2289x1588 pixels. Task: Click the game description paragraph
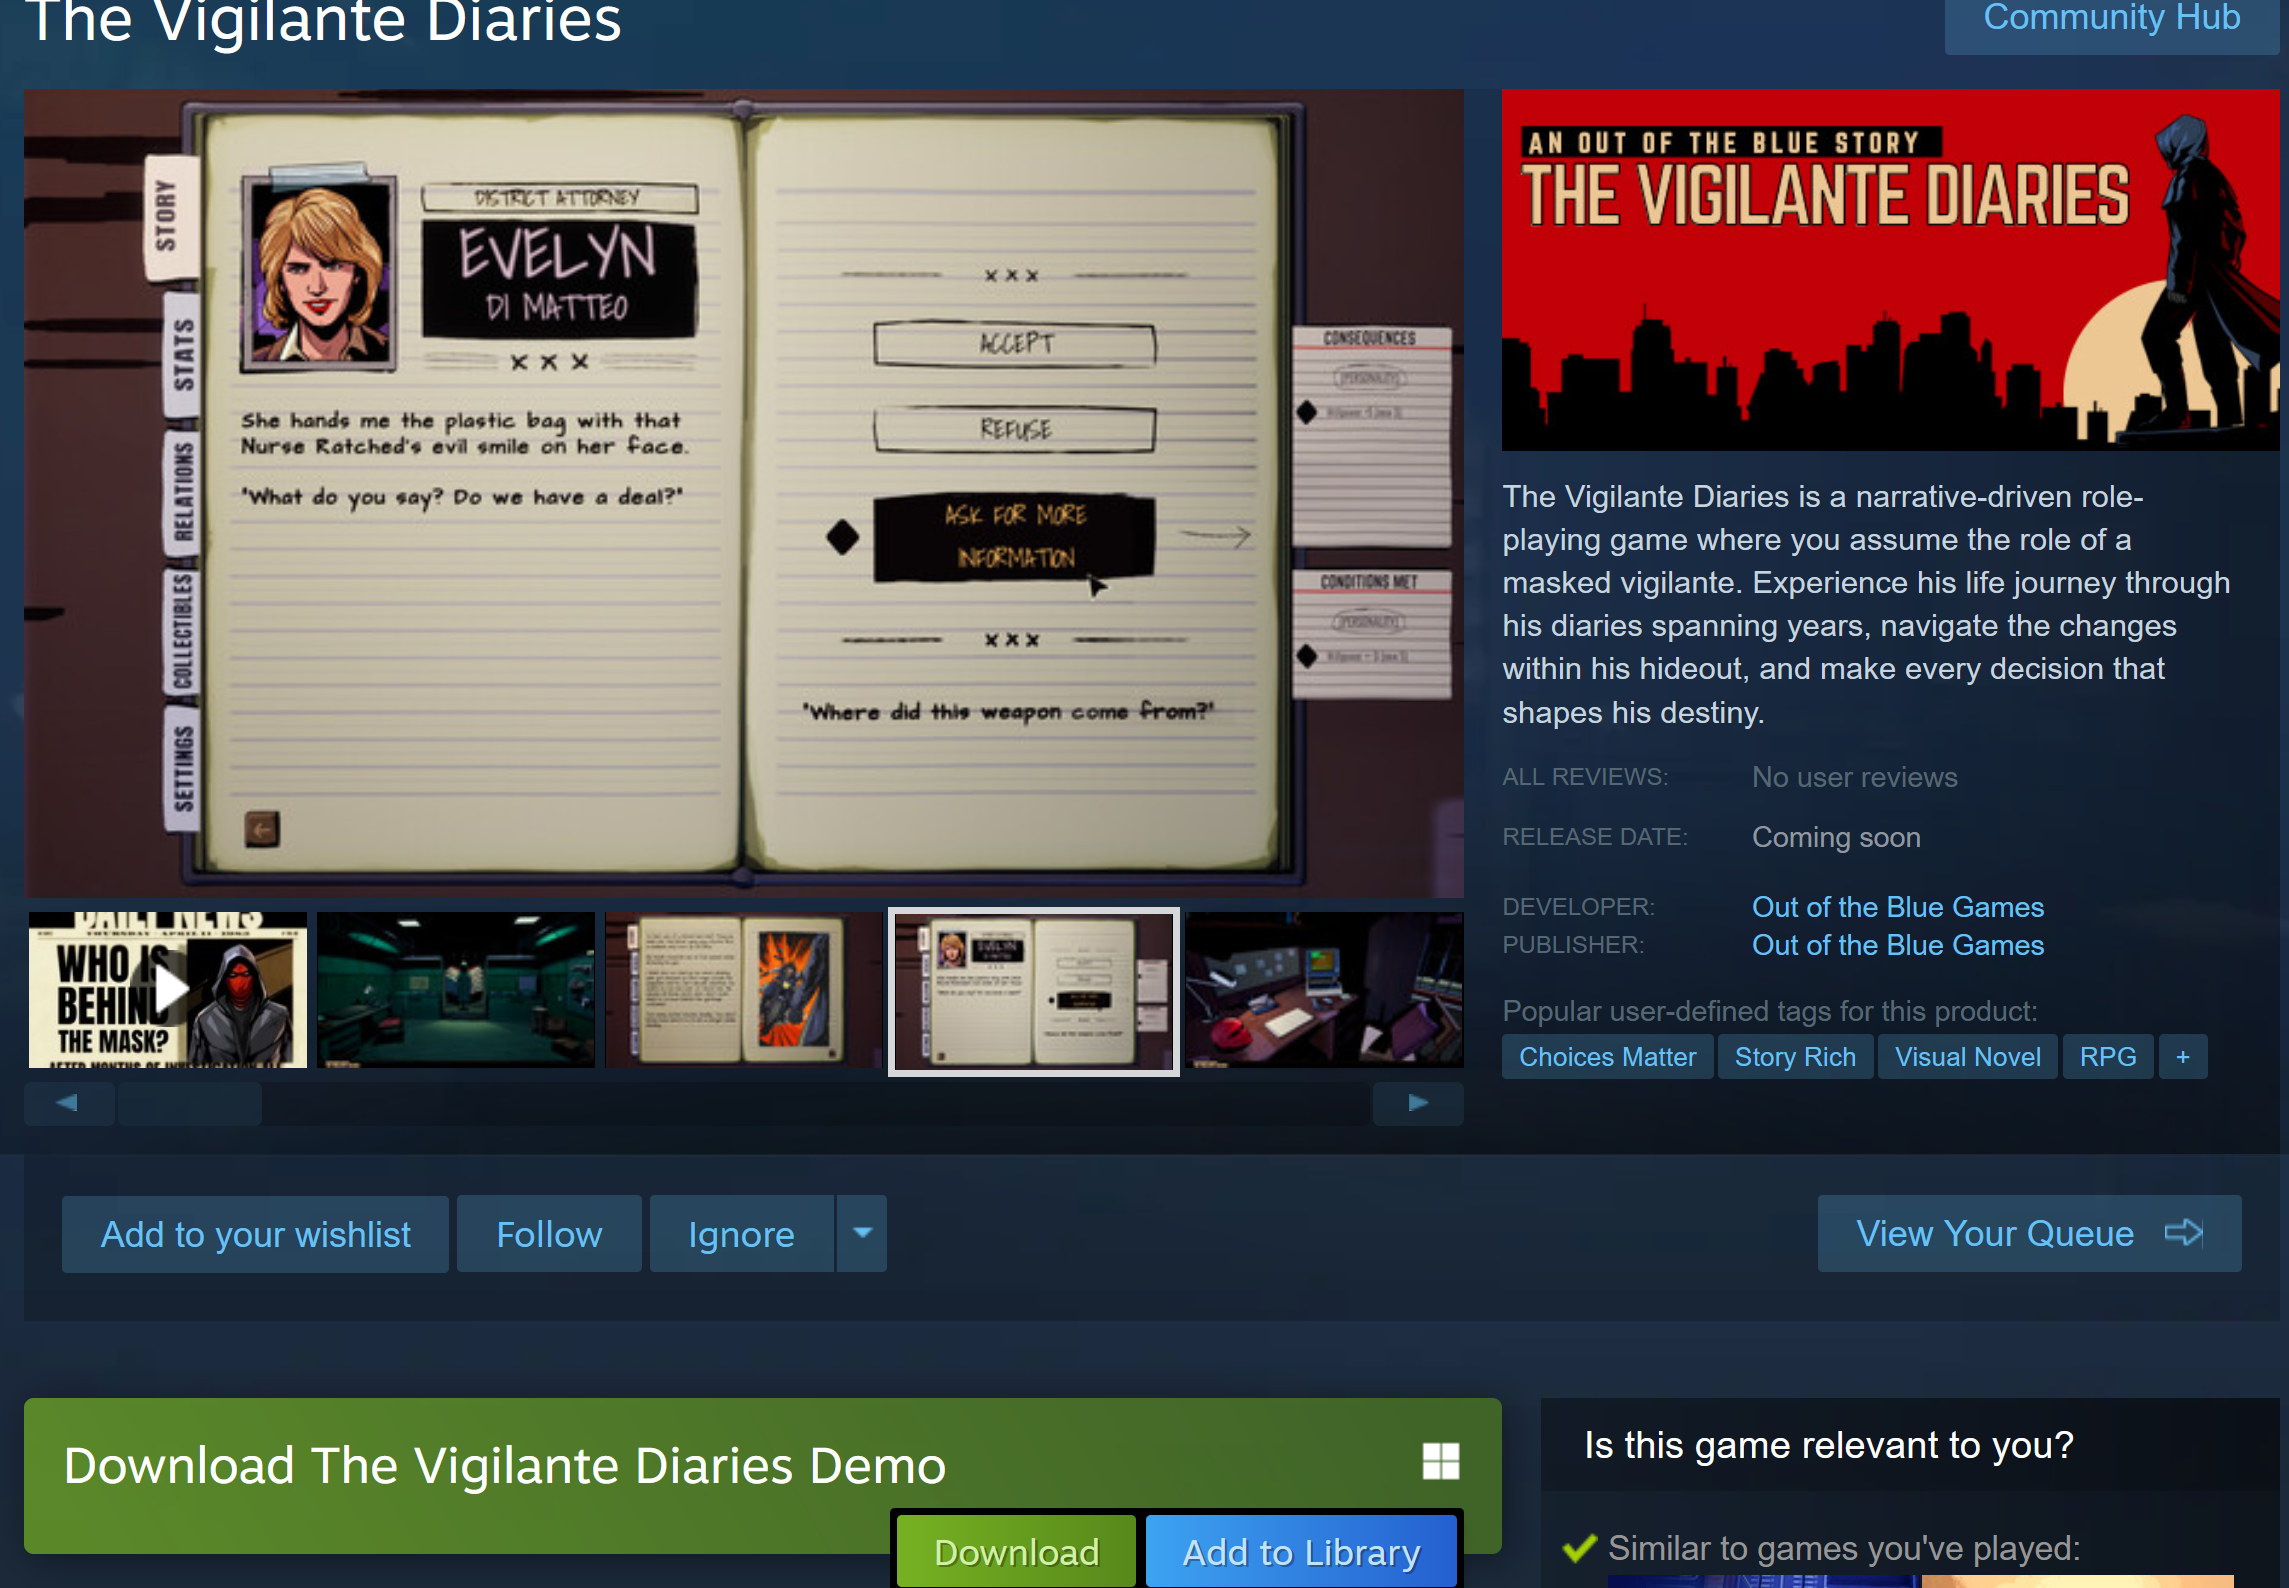tap(1866, 604)
